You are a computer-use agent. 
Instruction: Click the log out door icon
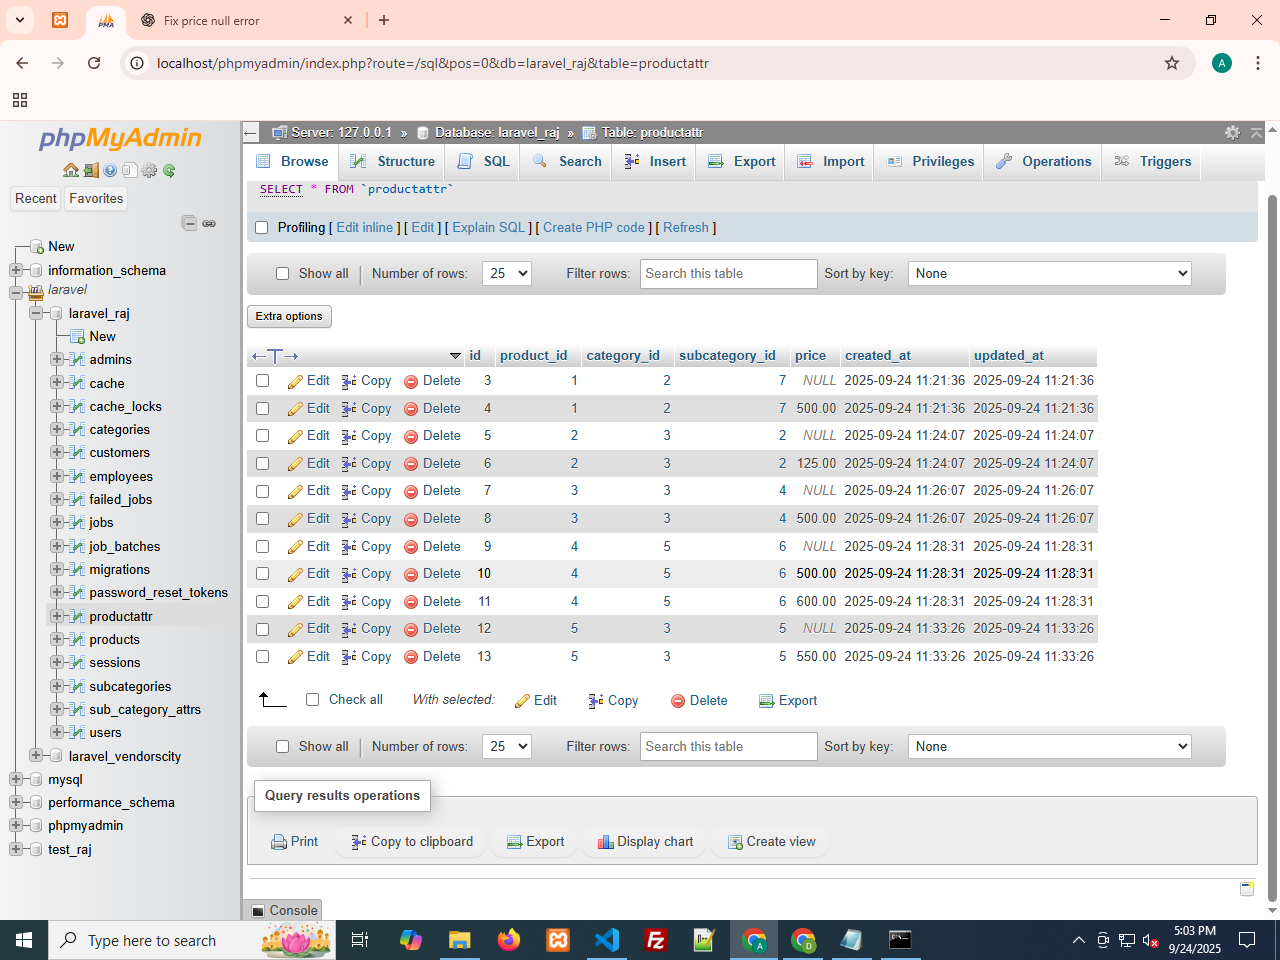[90, 170]
